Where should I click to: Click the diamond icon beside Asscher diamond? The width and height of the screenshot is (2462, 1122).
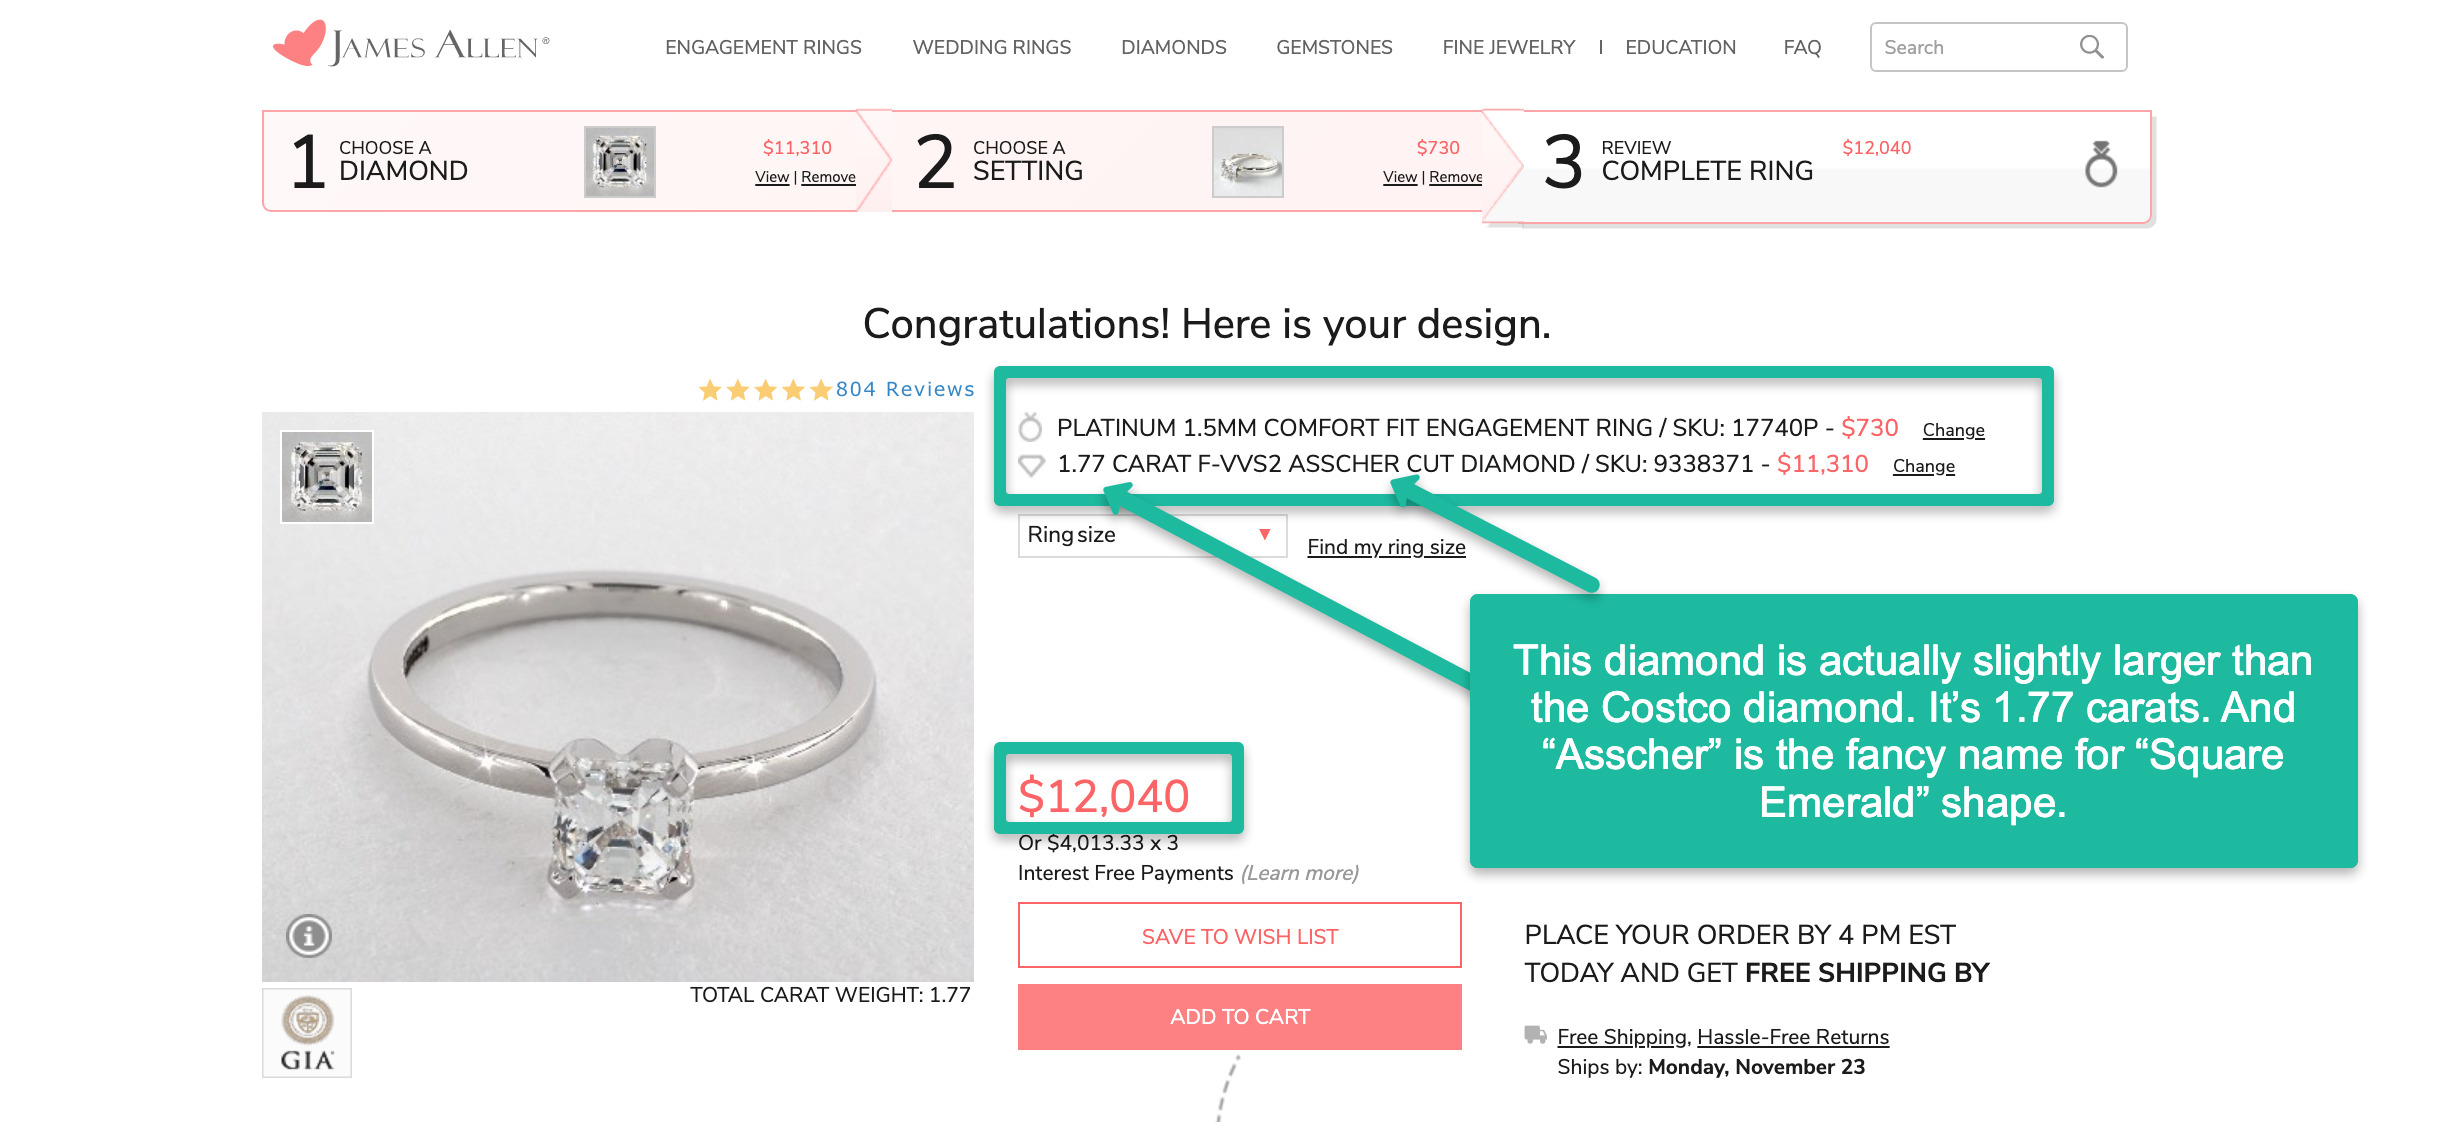coord(1031,465)
